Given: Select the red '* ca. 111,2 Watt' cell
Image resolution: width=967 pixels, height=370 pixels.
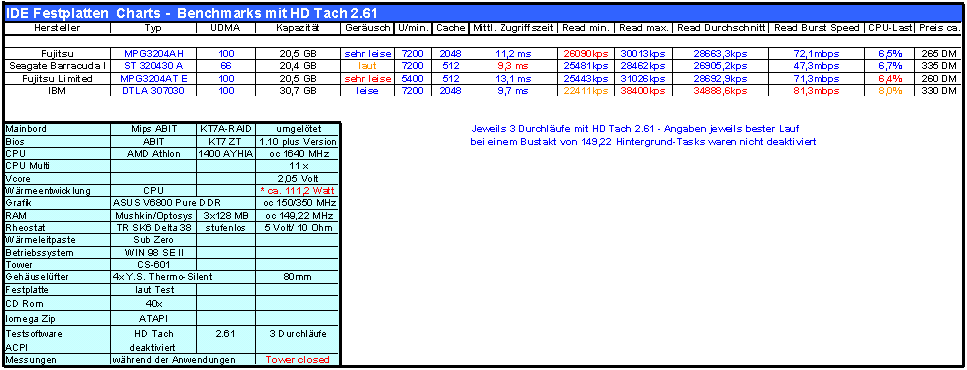Looking at the screenshot, I should coord(297,191).
